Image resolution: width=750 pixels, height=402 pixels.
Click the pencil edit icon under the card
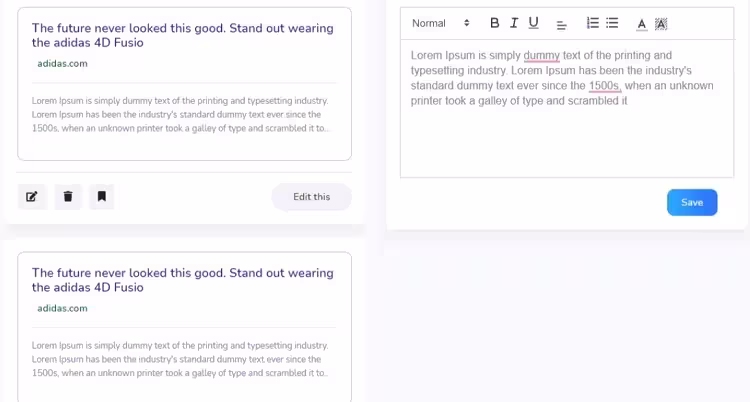pos(32,197)
